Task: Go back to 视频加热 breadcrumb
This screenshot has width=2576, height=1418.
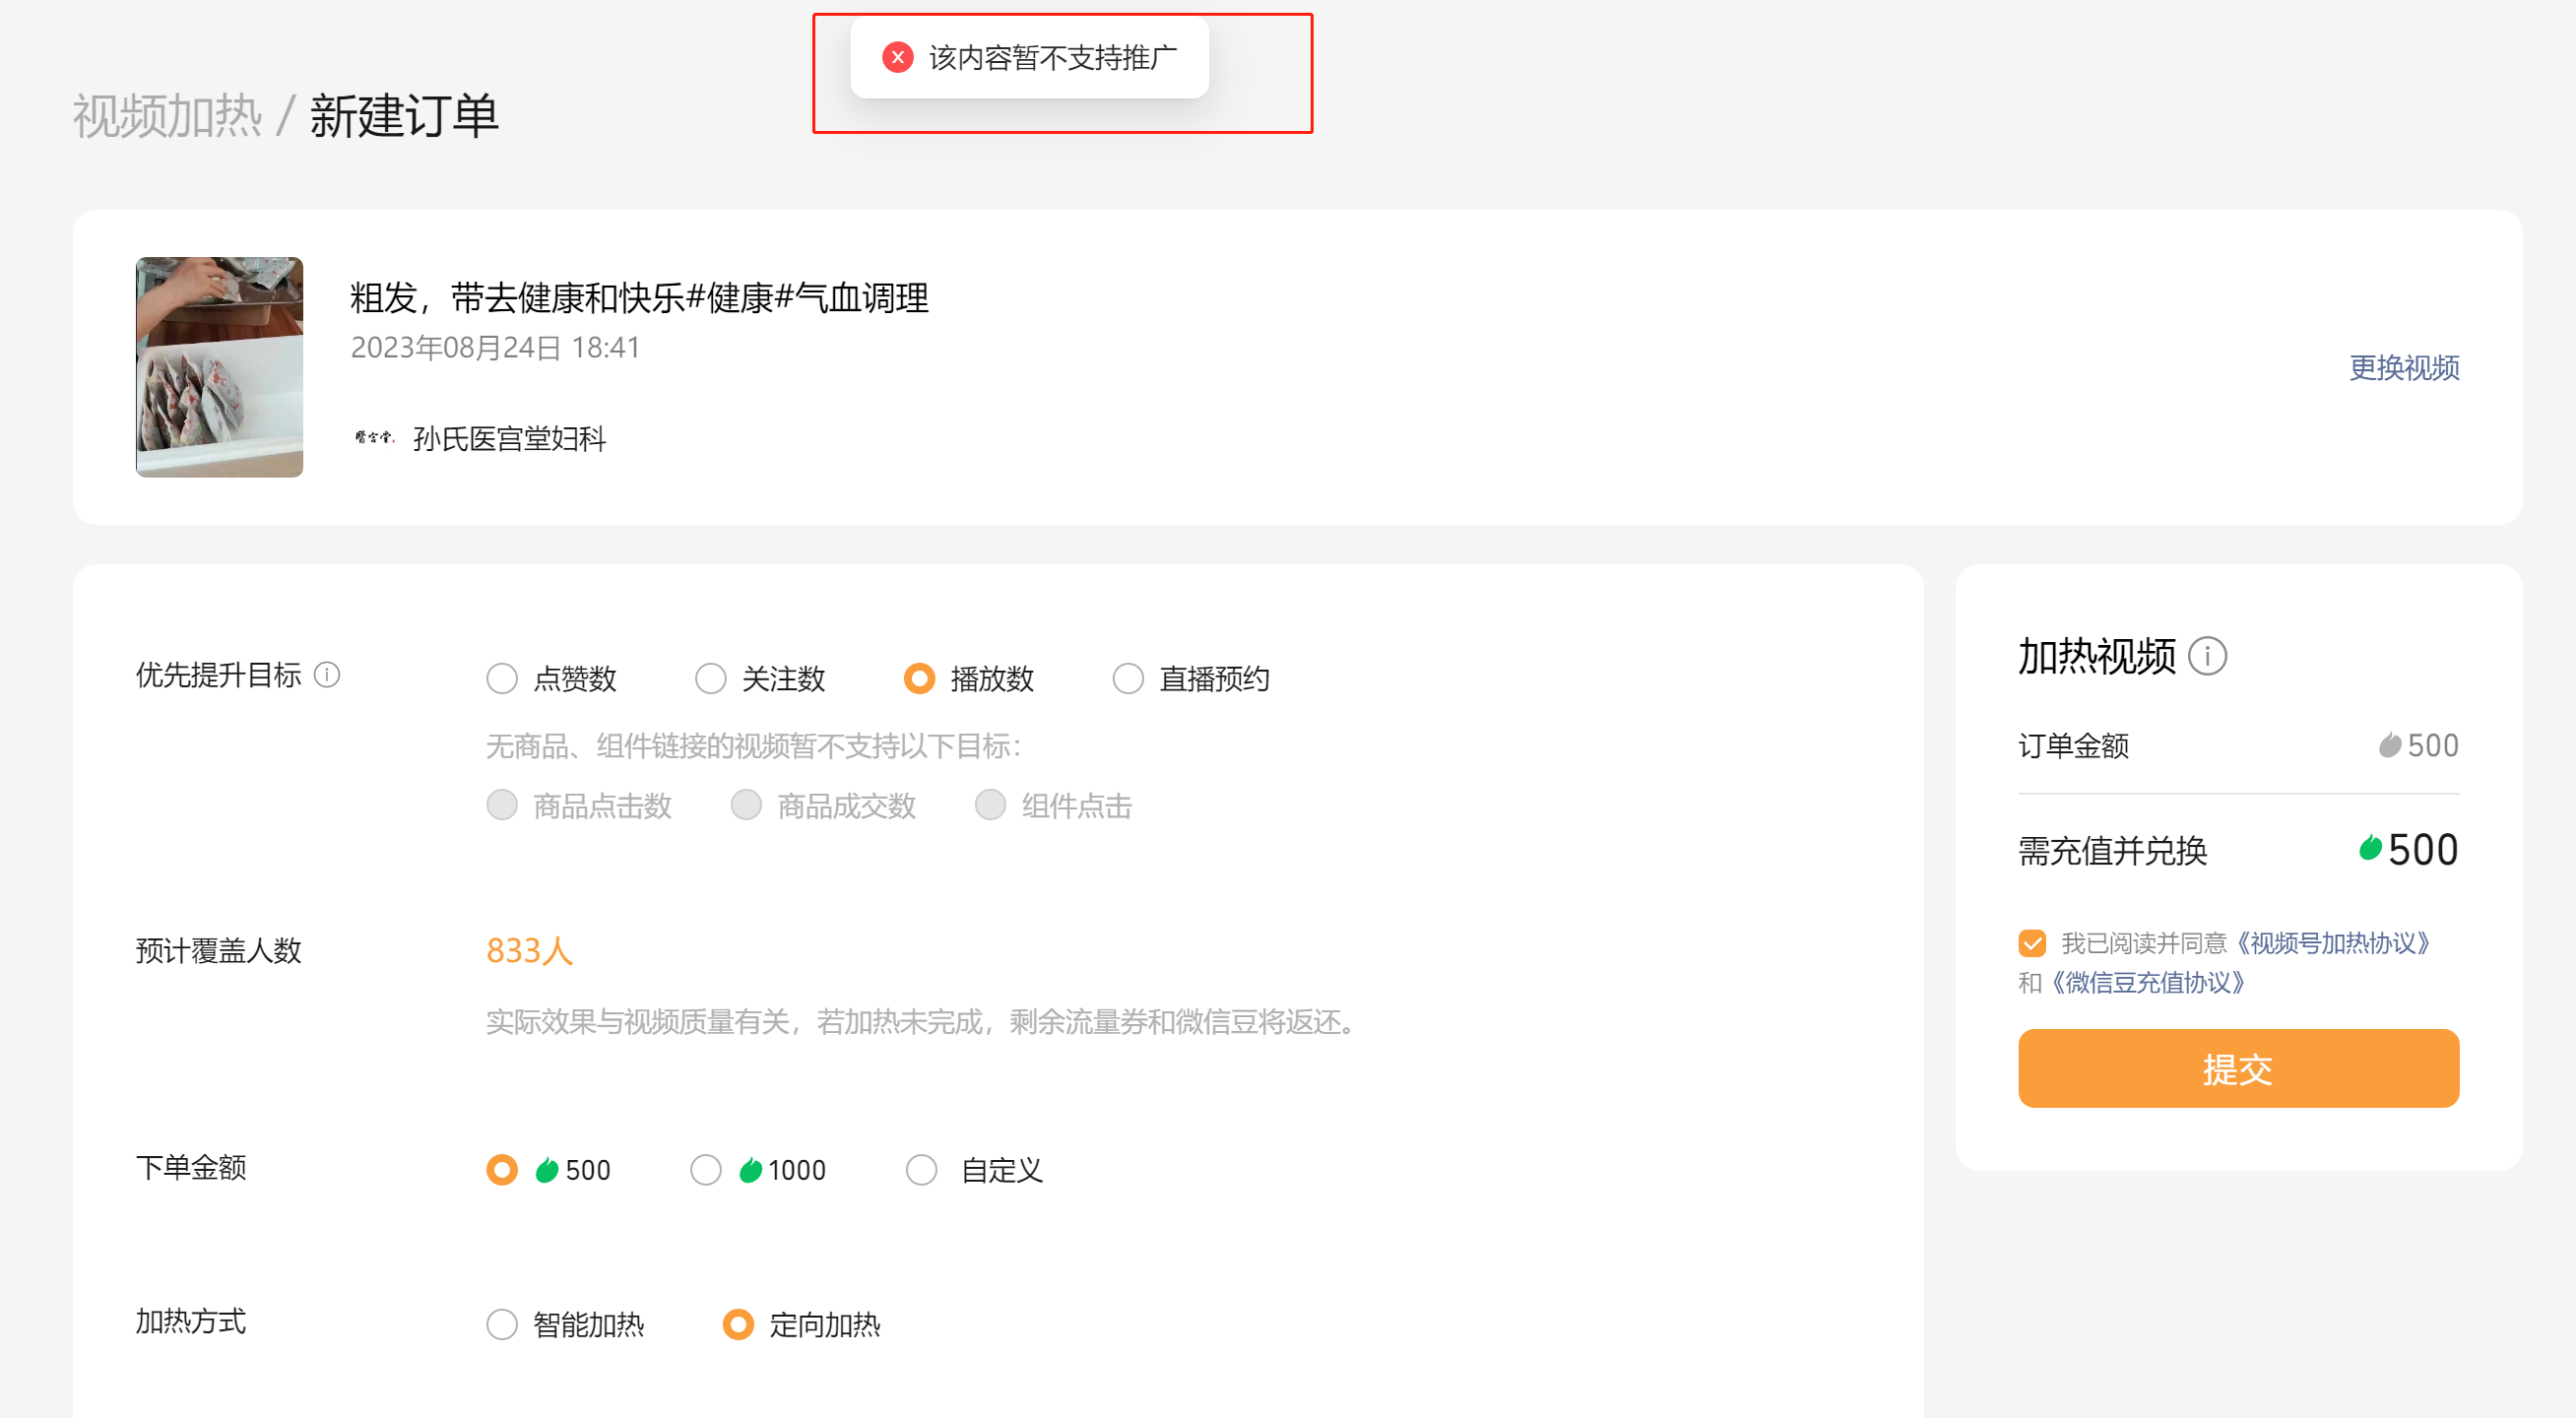Action: [x=167, y=116]
